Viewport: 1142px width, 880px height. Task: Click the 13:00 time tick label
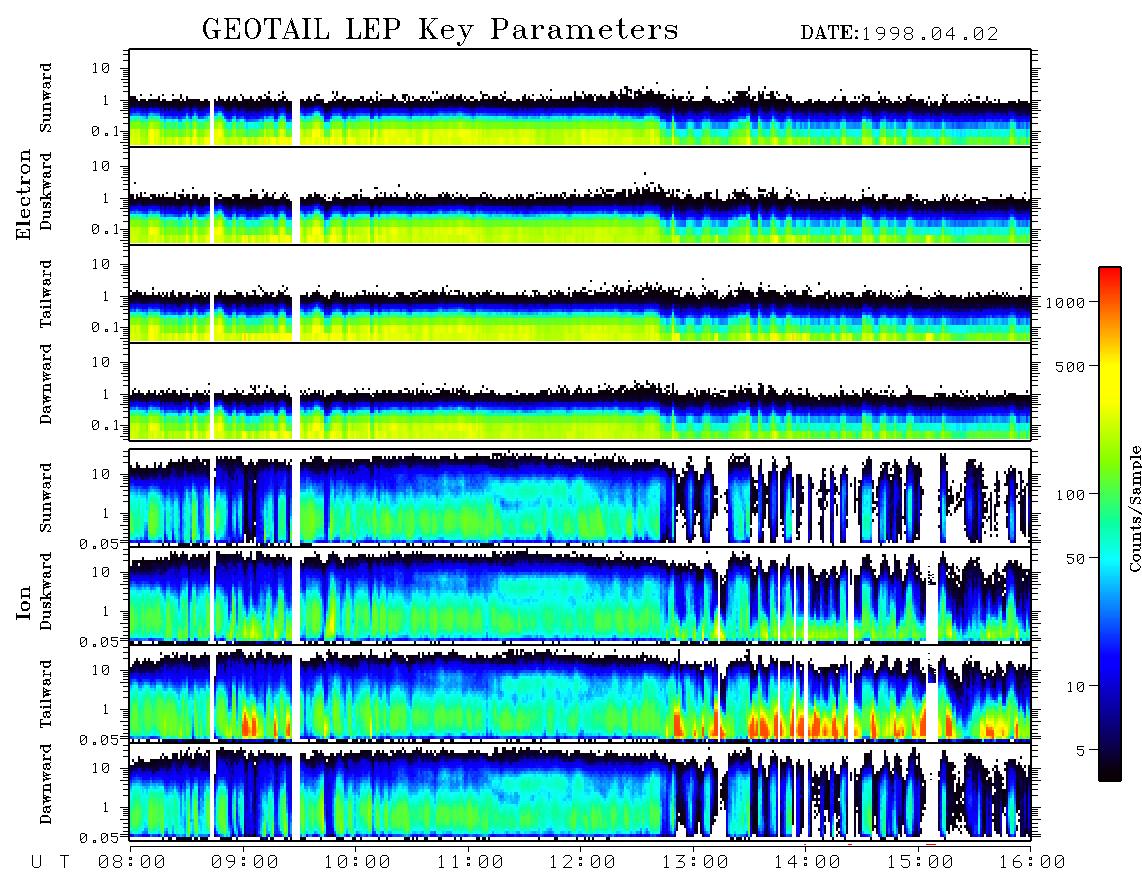pos(696,863)
